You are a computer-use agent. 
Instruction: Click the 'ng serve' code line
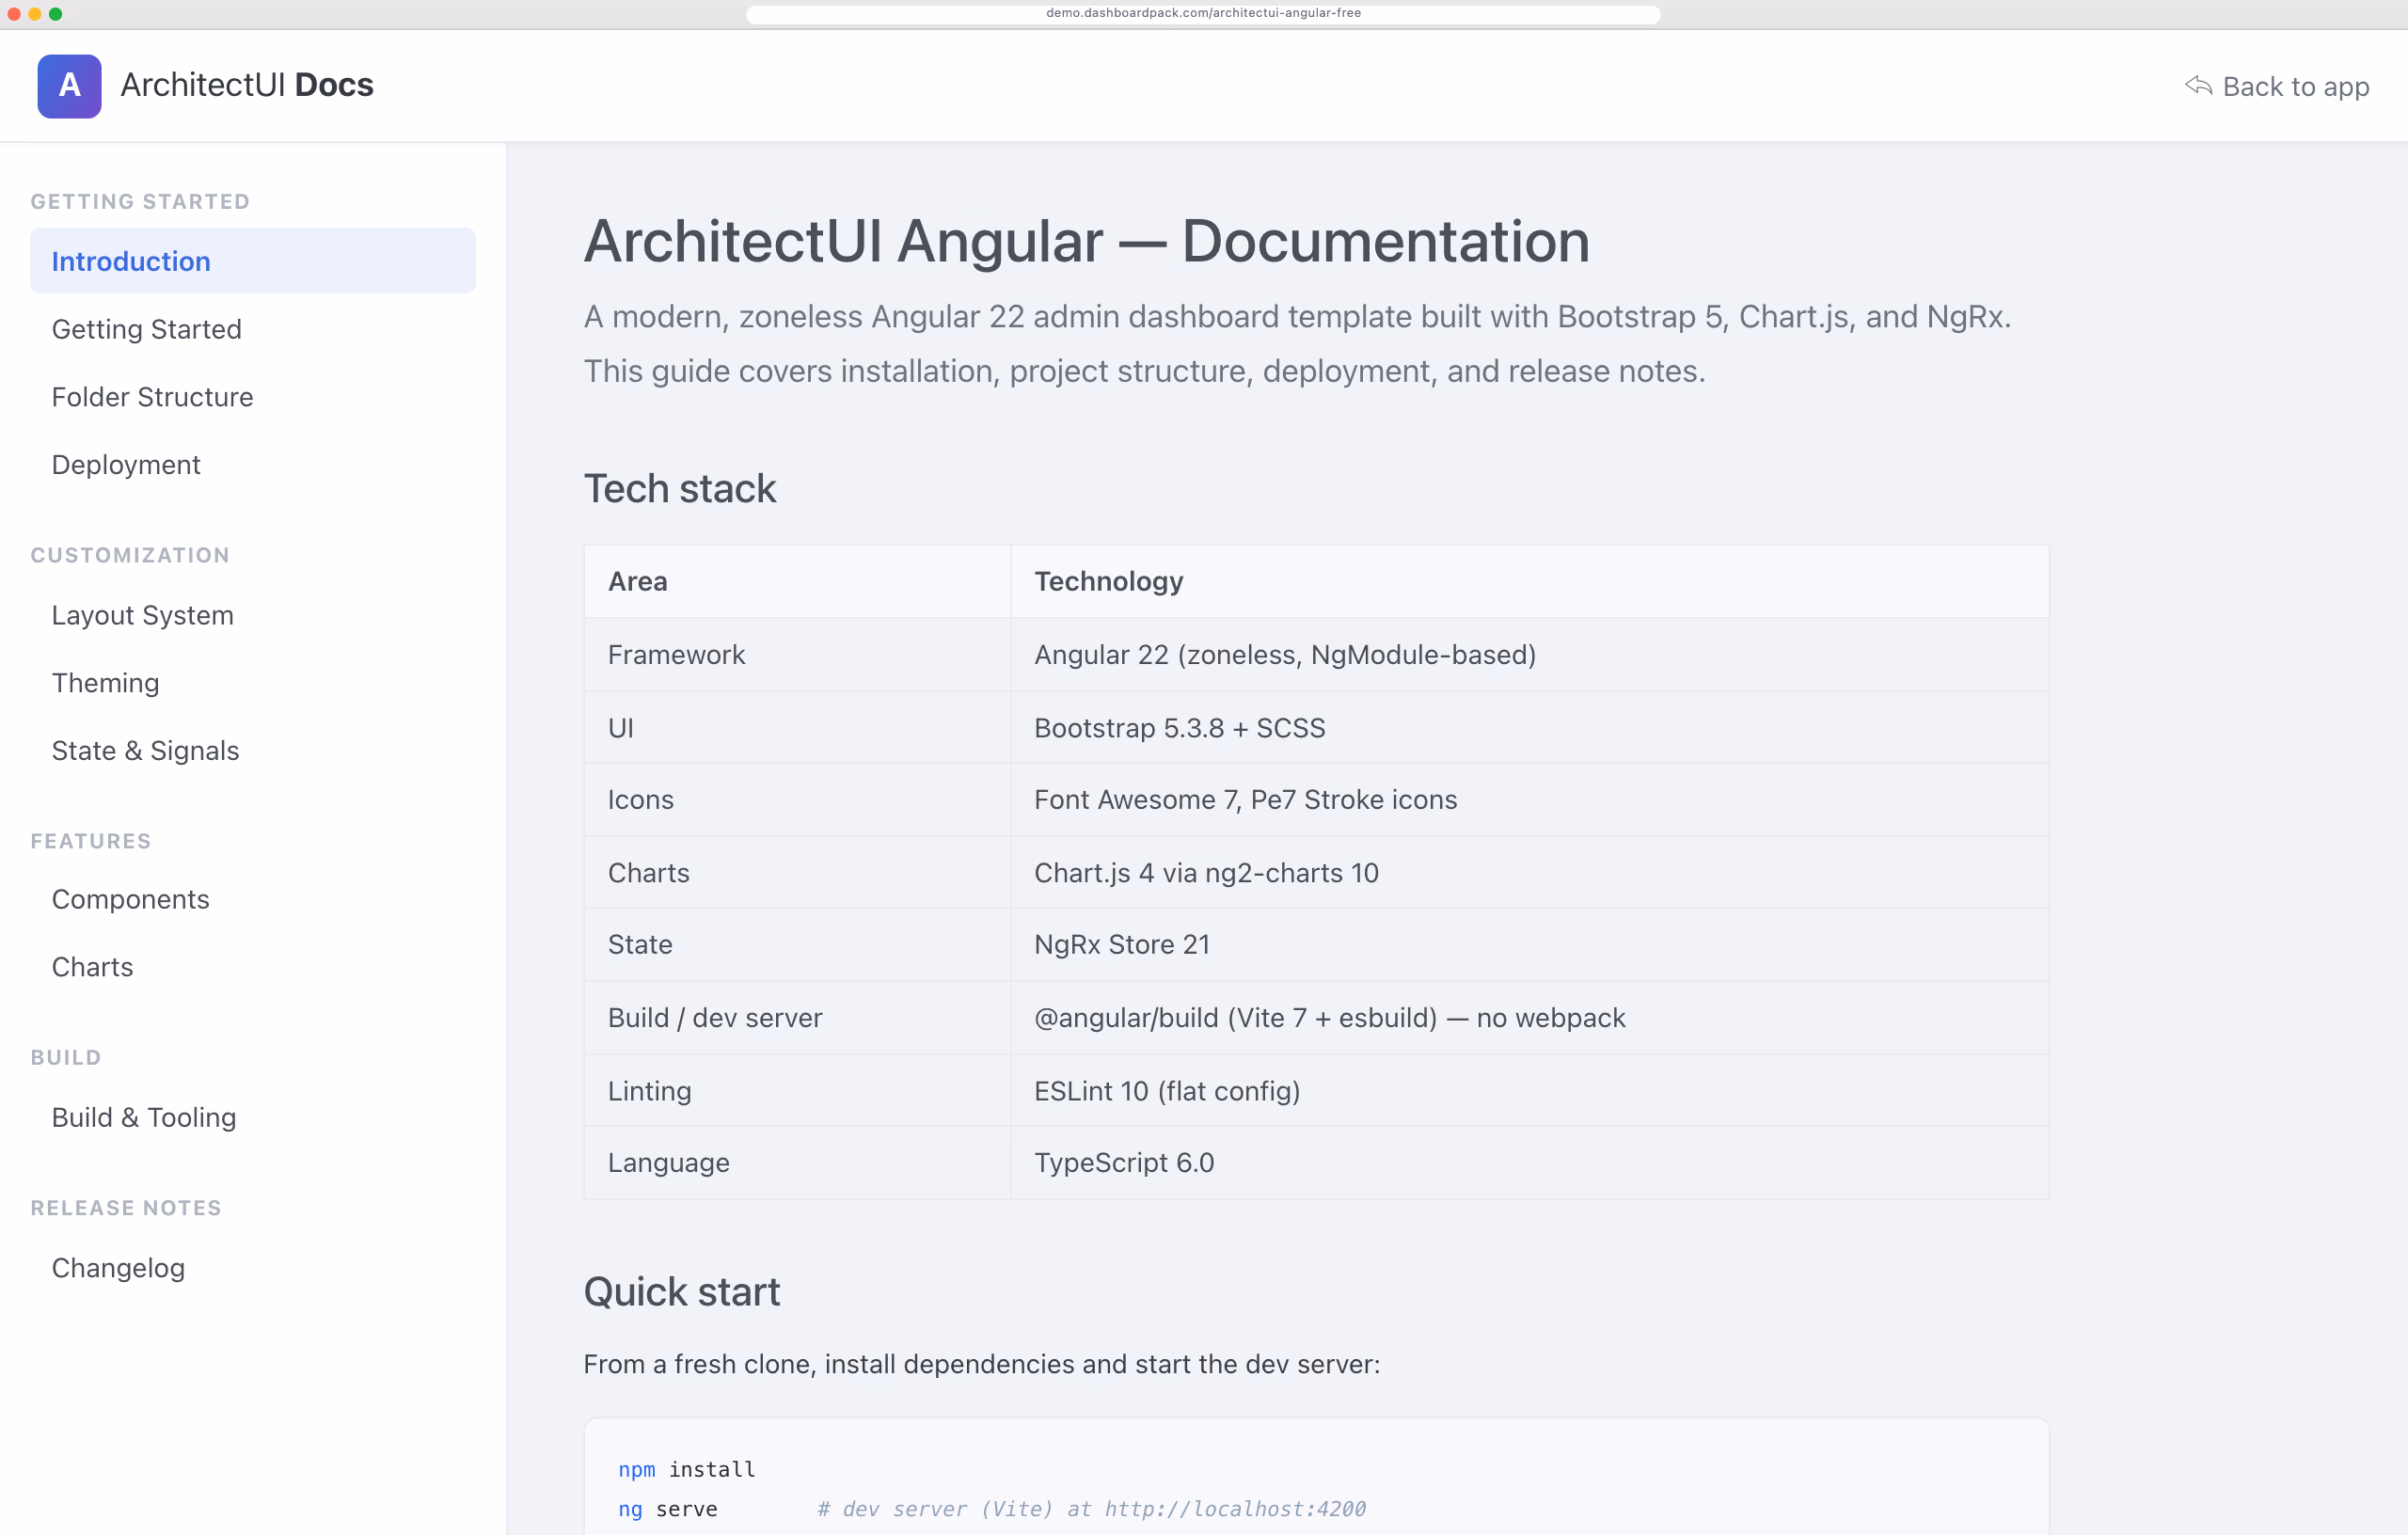click(x=668, y=1509)
